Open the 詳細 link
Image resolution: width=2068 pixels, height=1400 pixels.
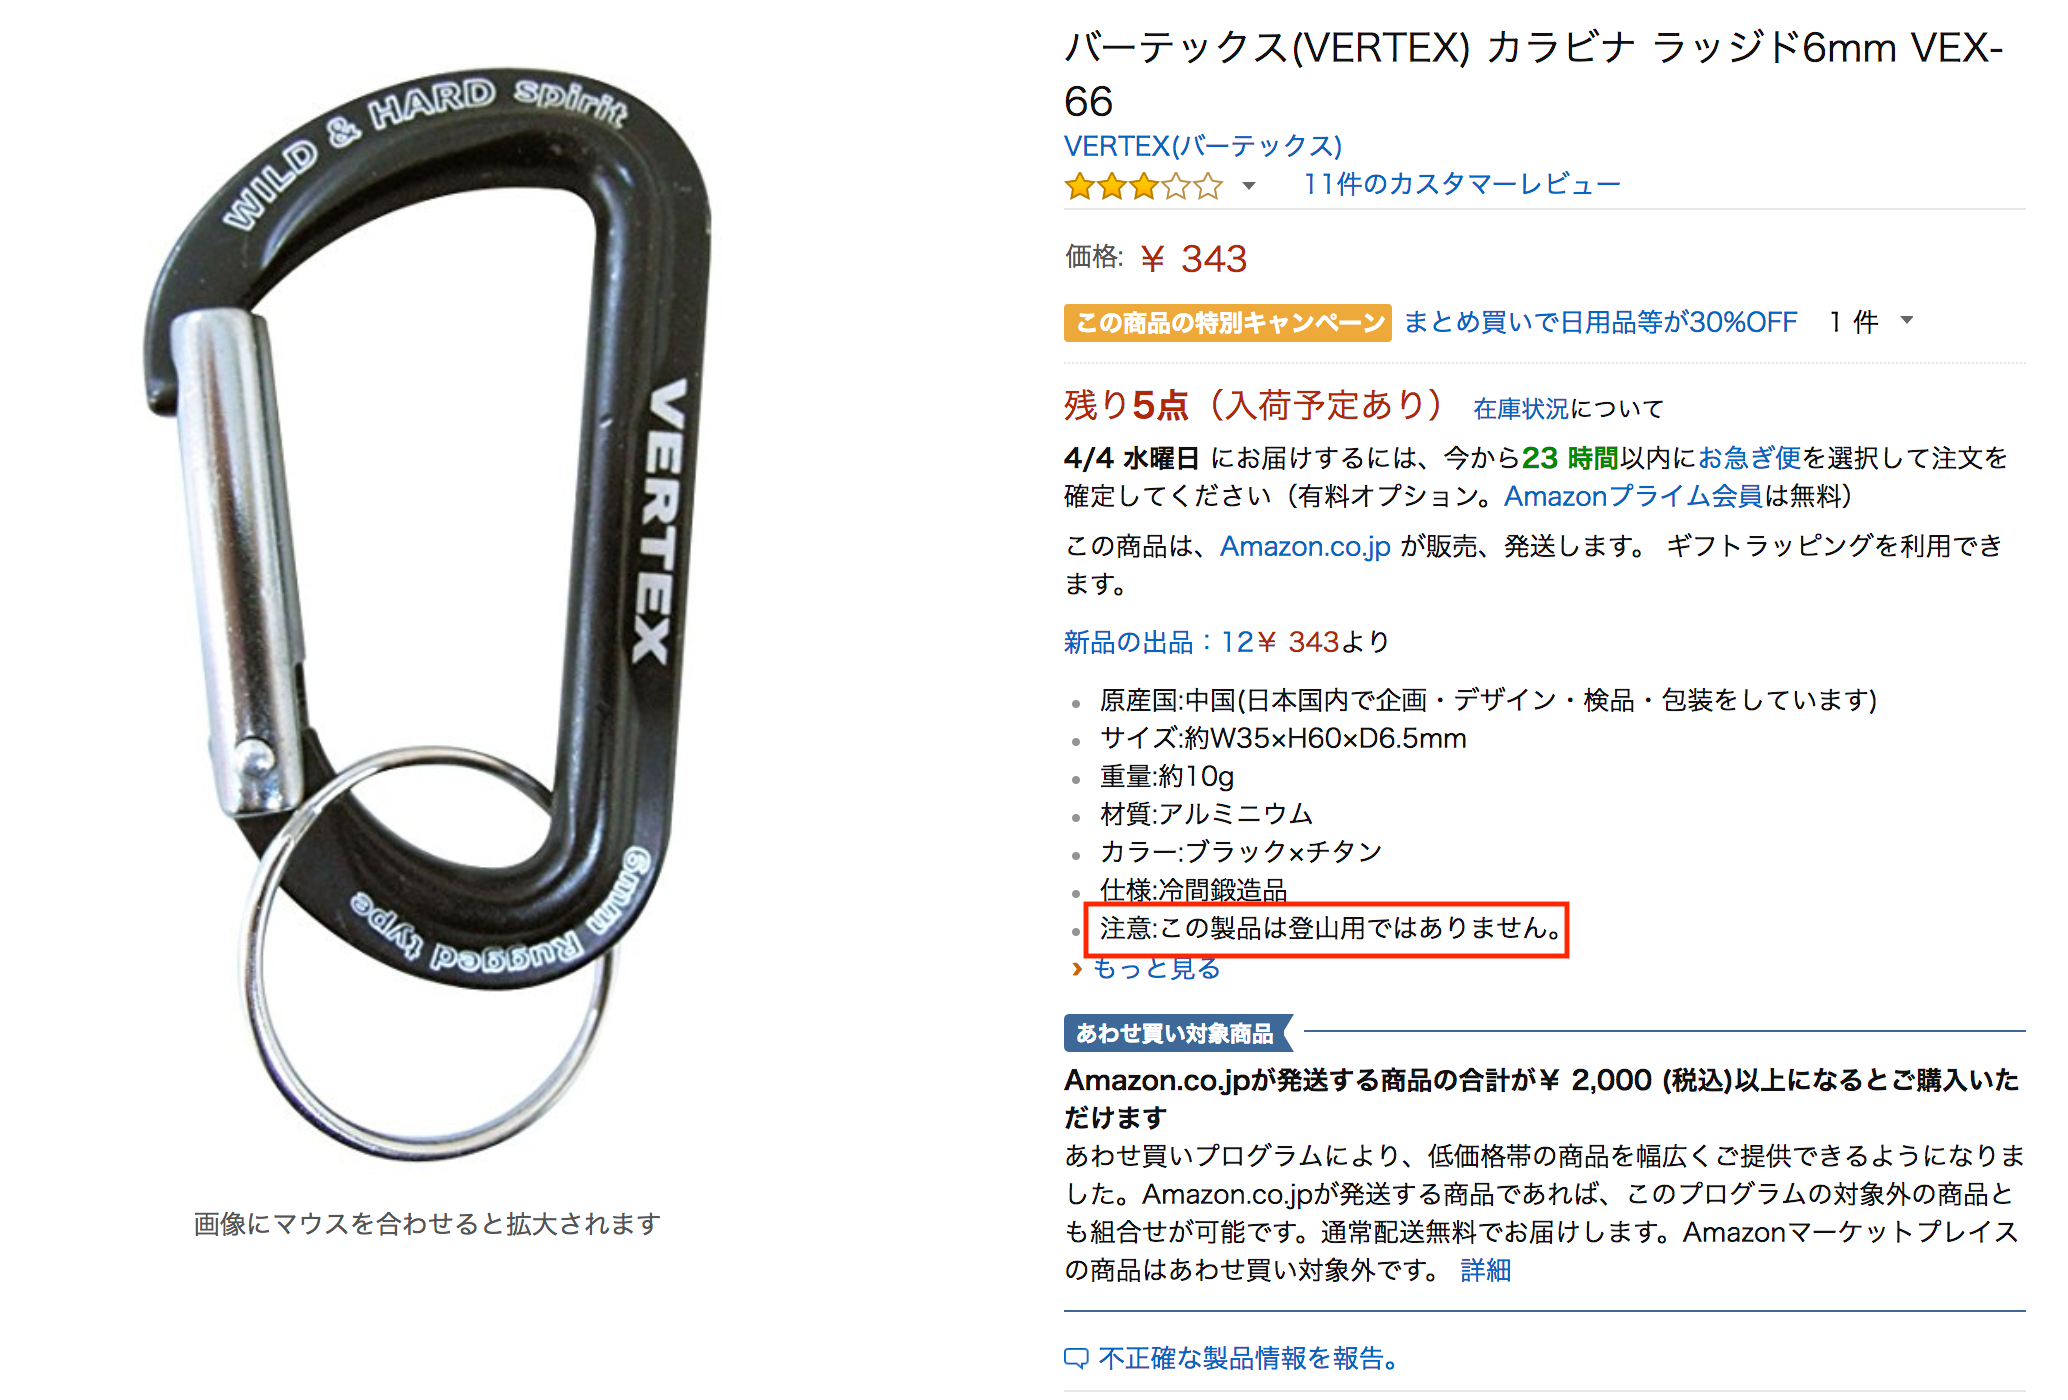(1486, 1270)
